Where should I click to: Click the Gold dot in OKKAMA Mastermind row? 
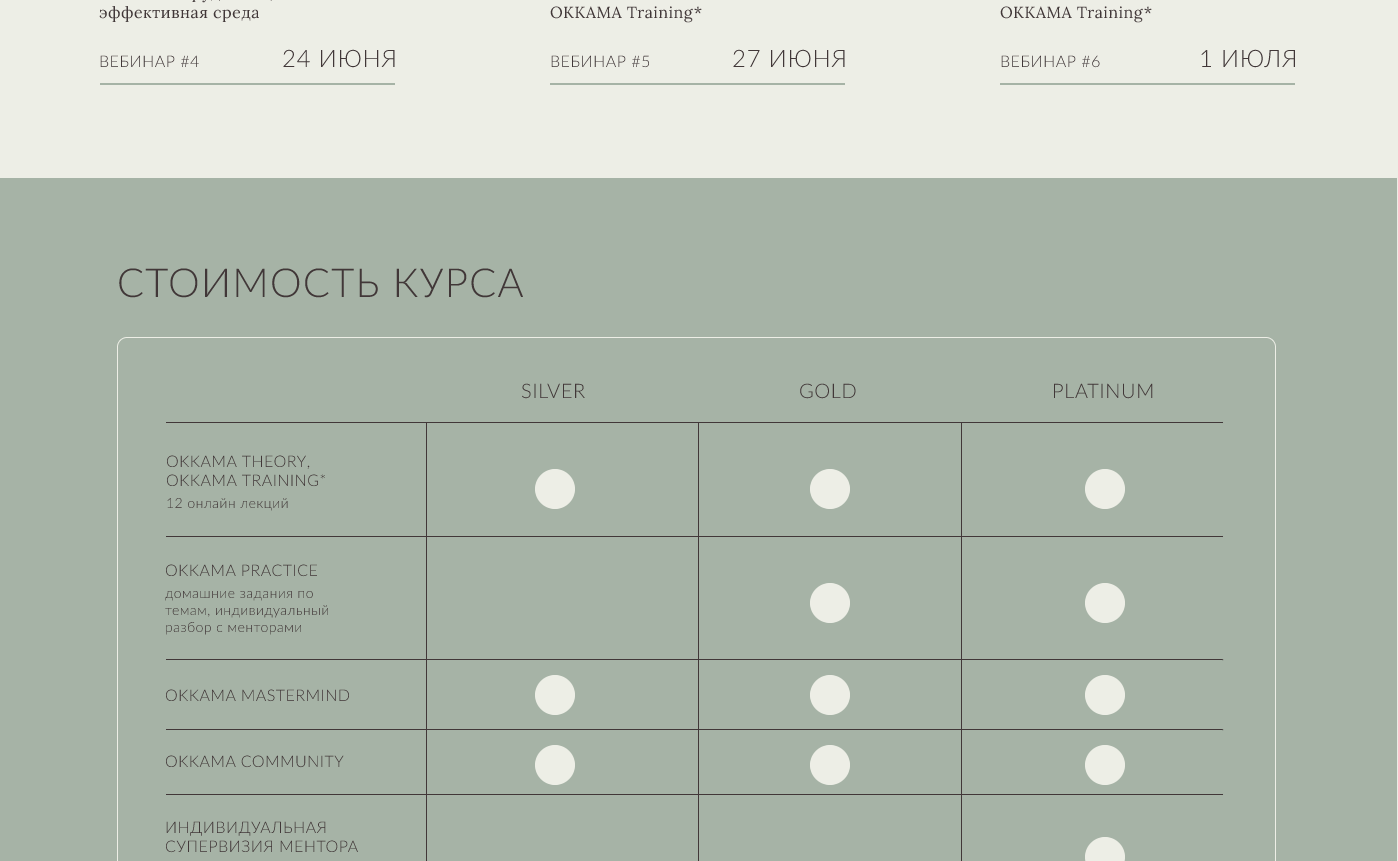tap(830, 695)
